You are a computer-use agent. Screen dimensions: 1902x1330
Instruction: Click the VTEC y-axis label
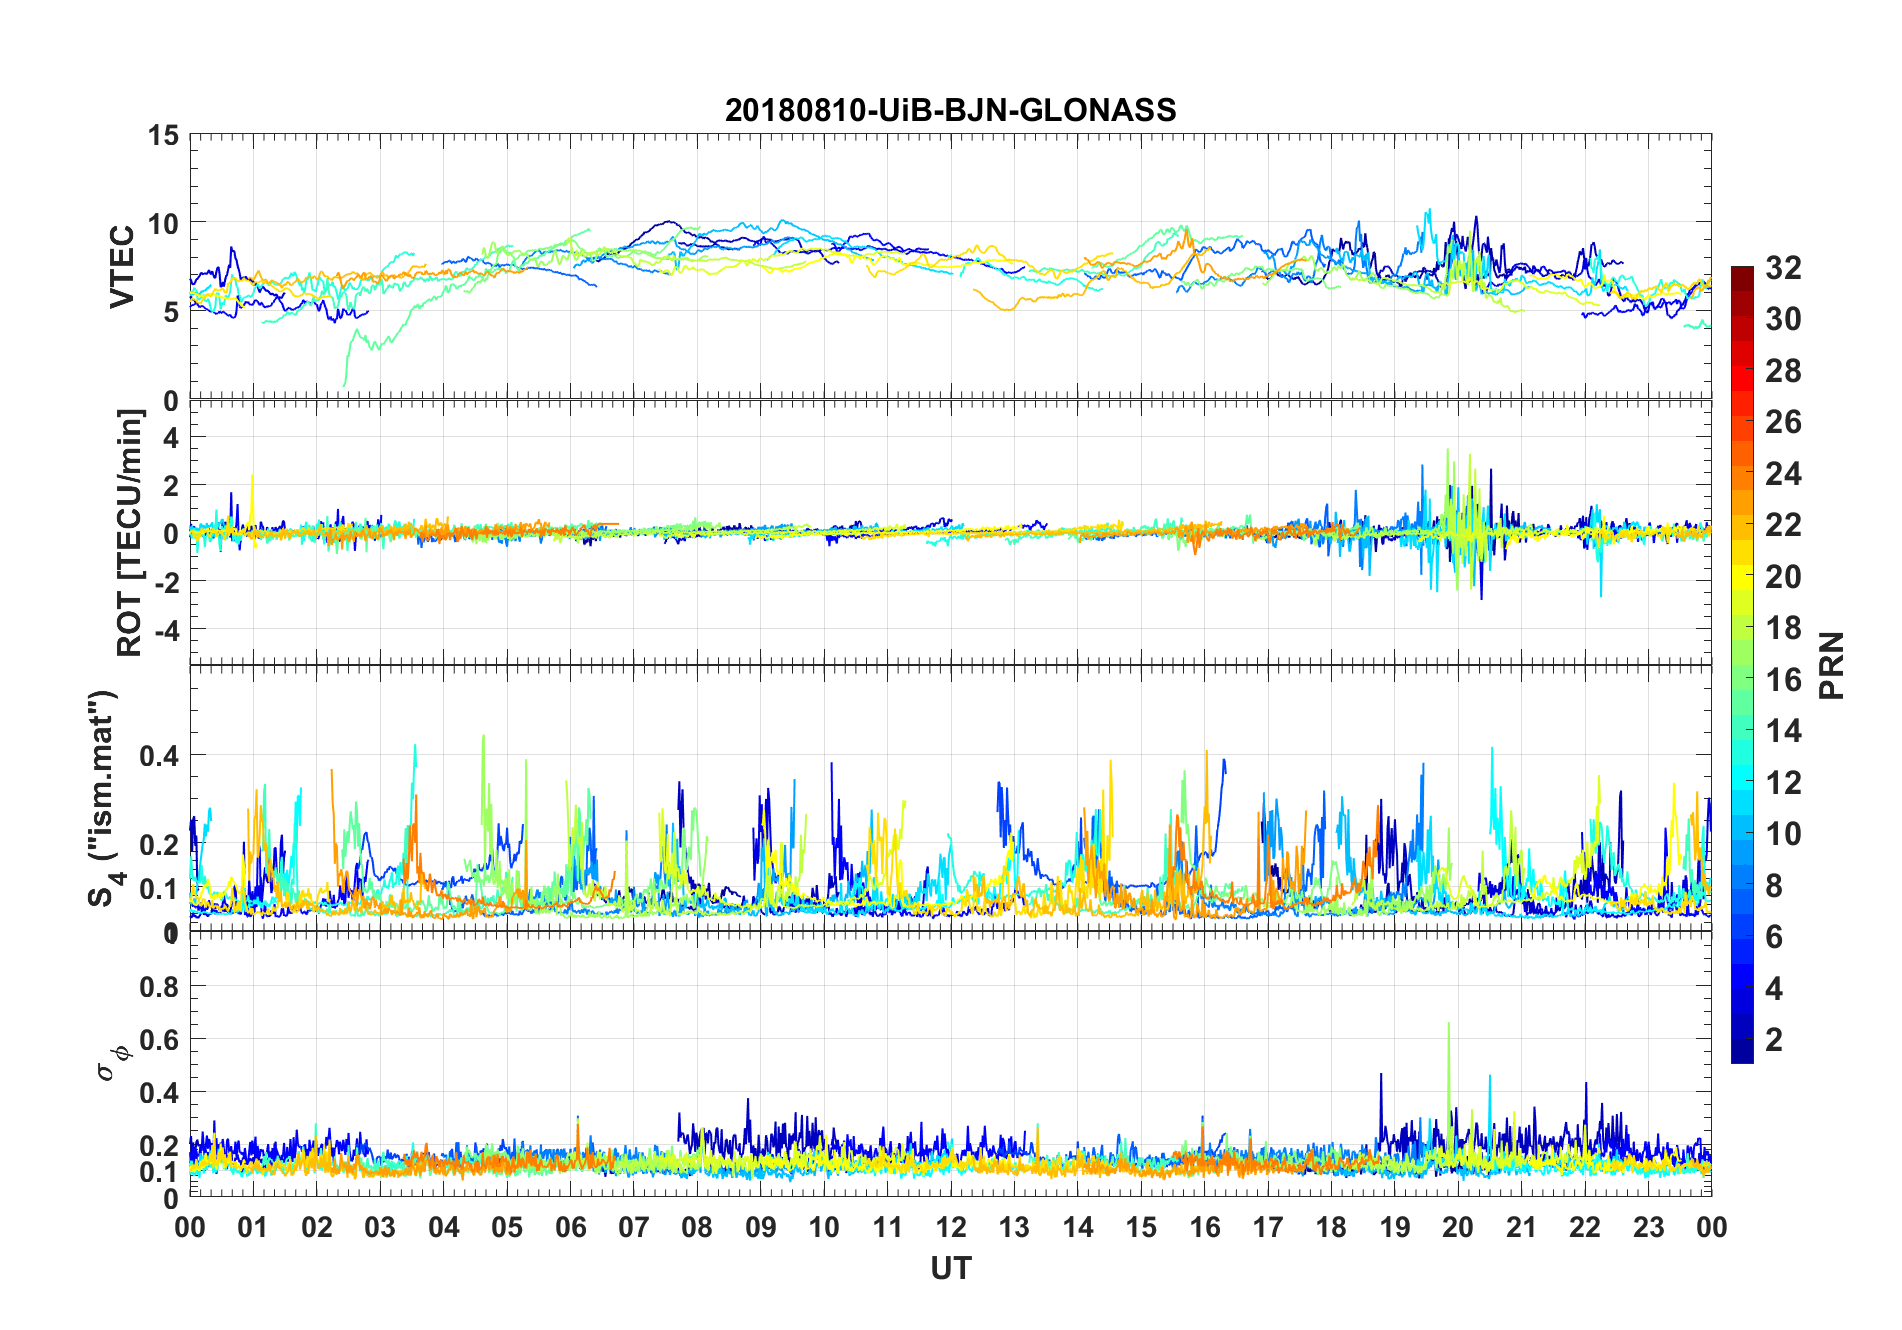(123, 267)
